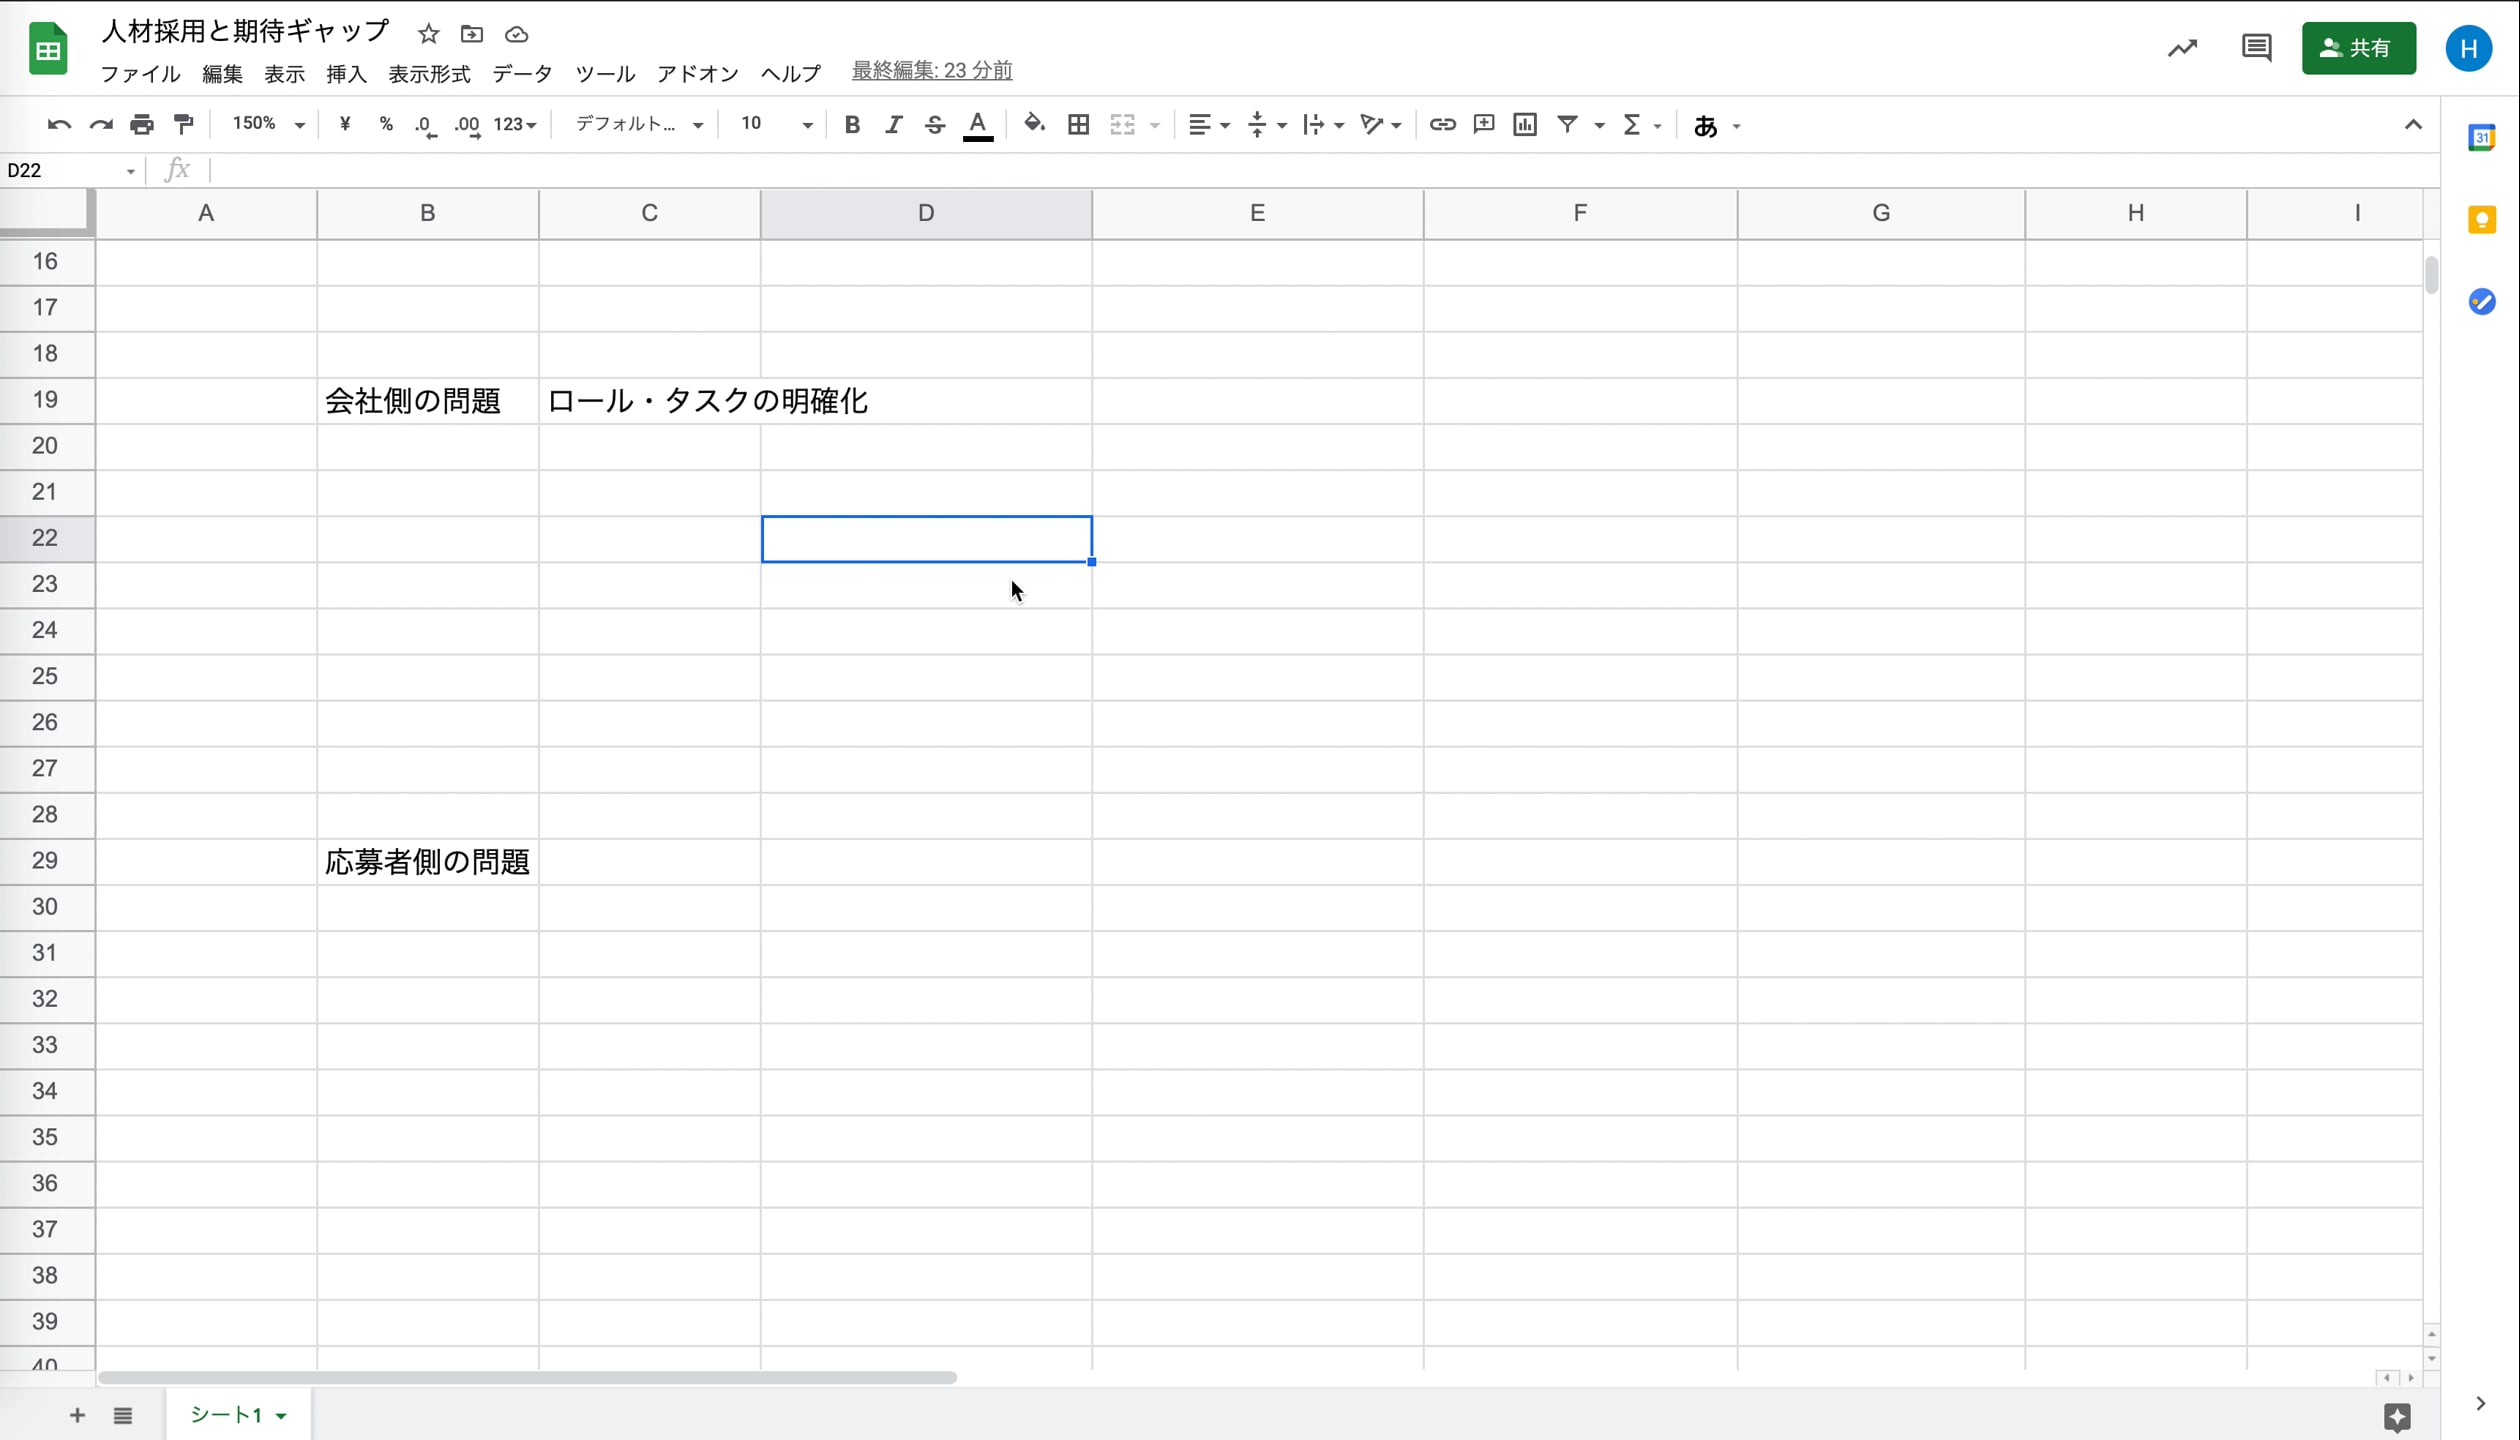
Task: Select the paint format tool
Action: pyautogui.click(x=184, y=124)
